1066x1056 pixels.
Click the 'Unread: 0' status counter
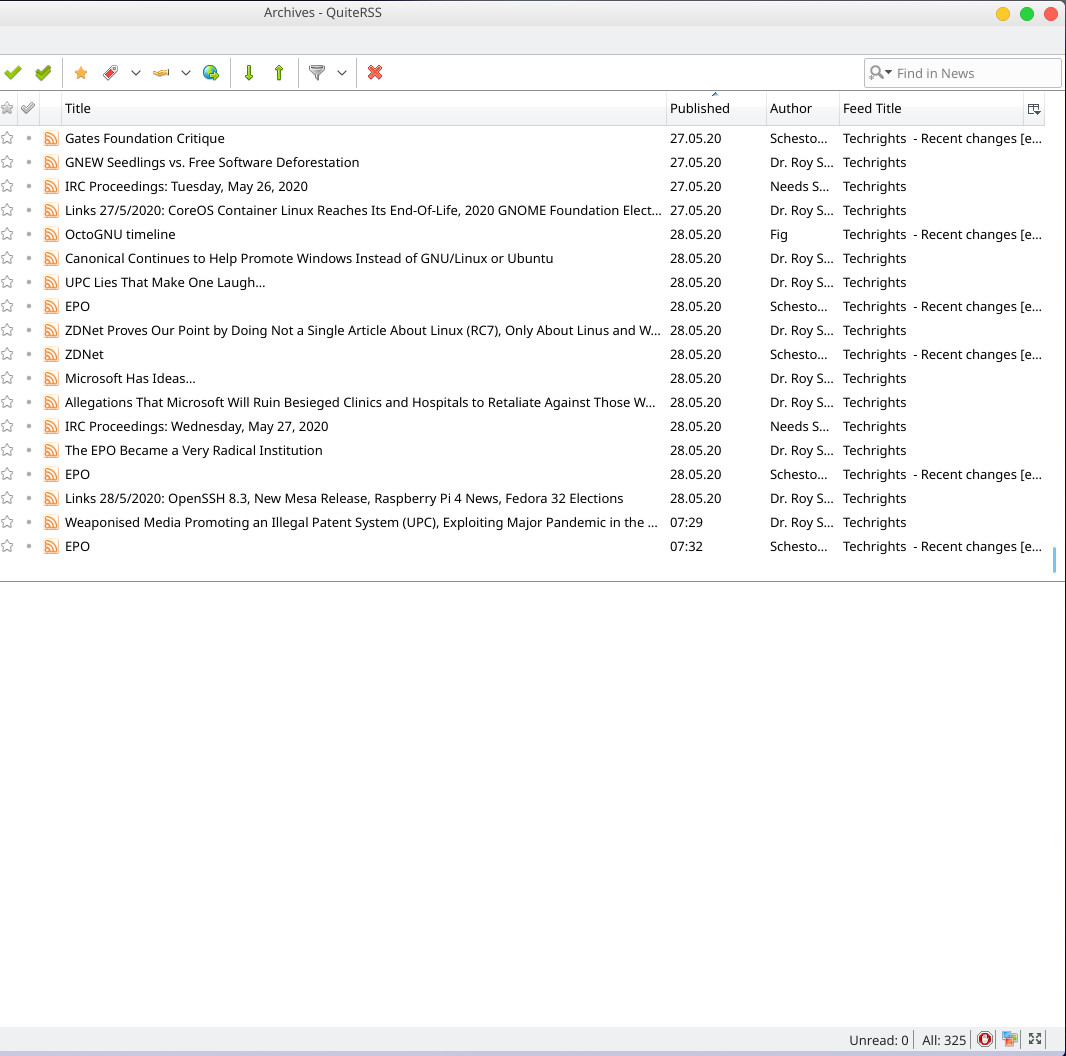(x=878, y=1040)
